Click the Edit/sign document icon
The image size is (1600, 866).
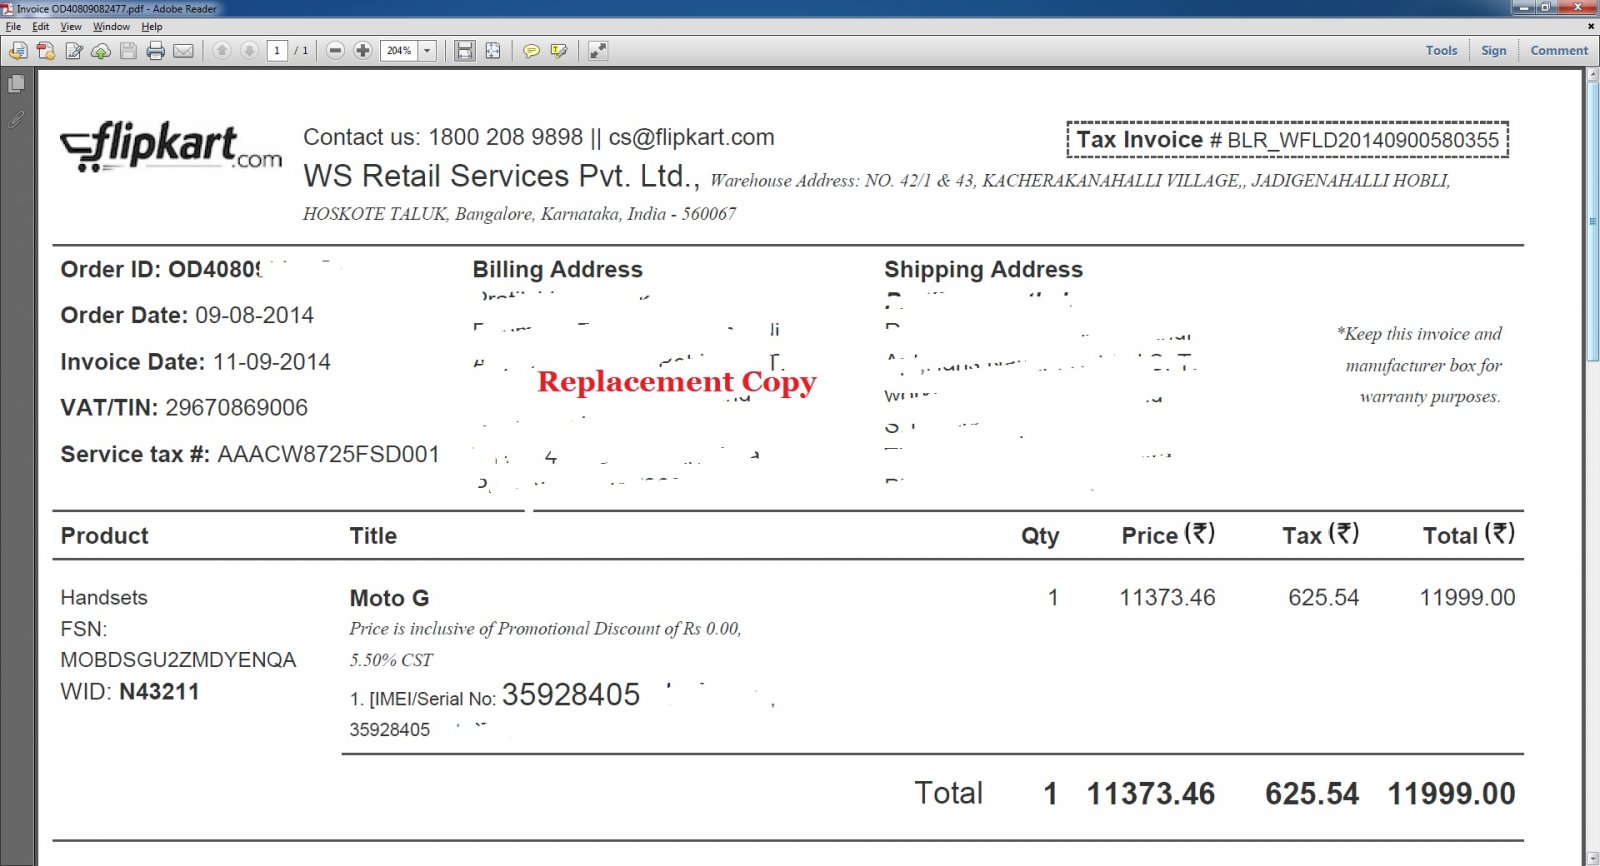click(74, 51)
